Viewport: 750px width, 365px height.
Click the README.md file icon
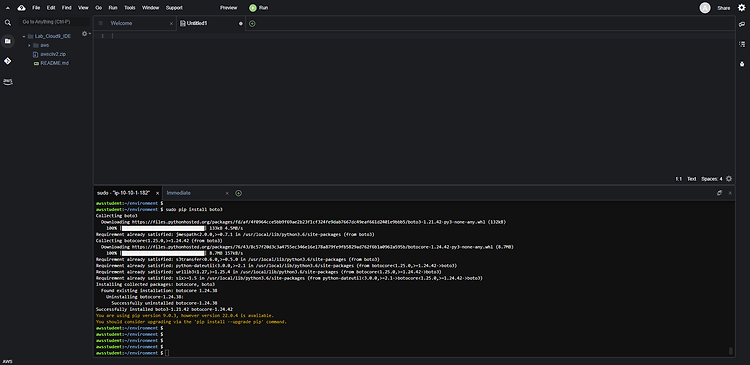tap(36, 63)
